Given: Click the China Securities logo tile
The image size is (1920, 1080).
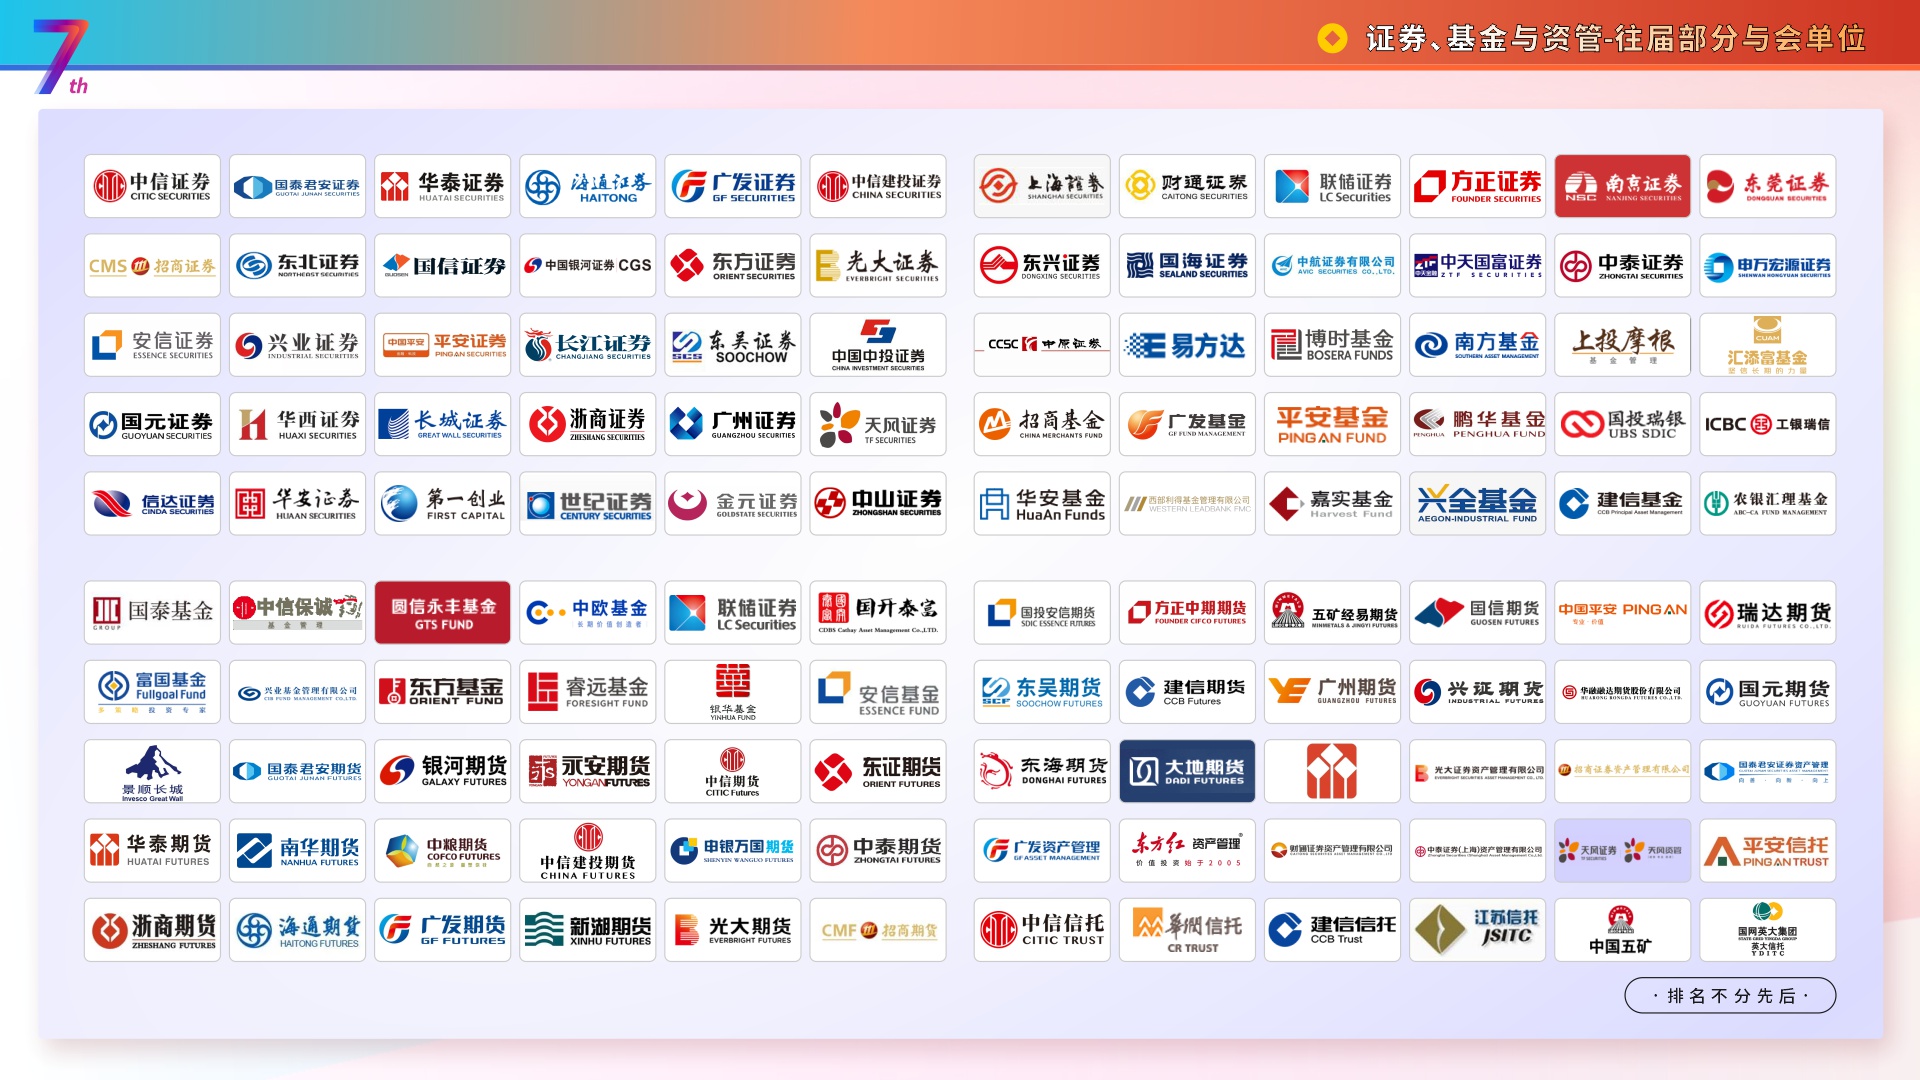Looking at the screenshot, I should (878, 186).
